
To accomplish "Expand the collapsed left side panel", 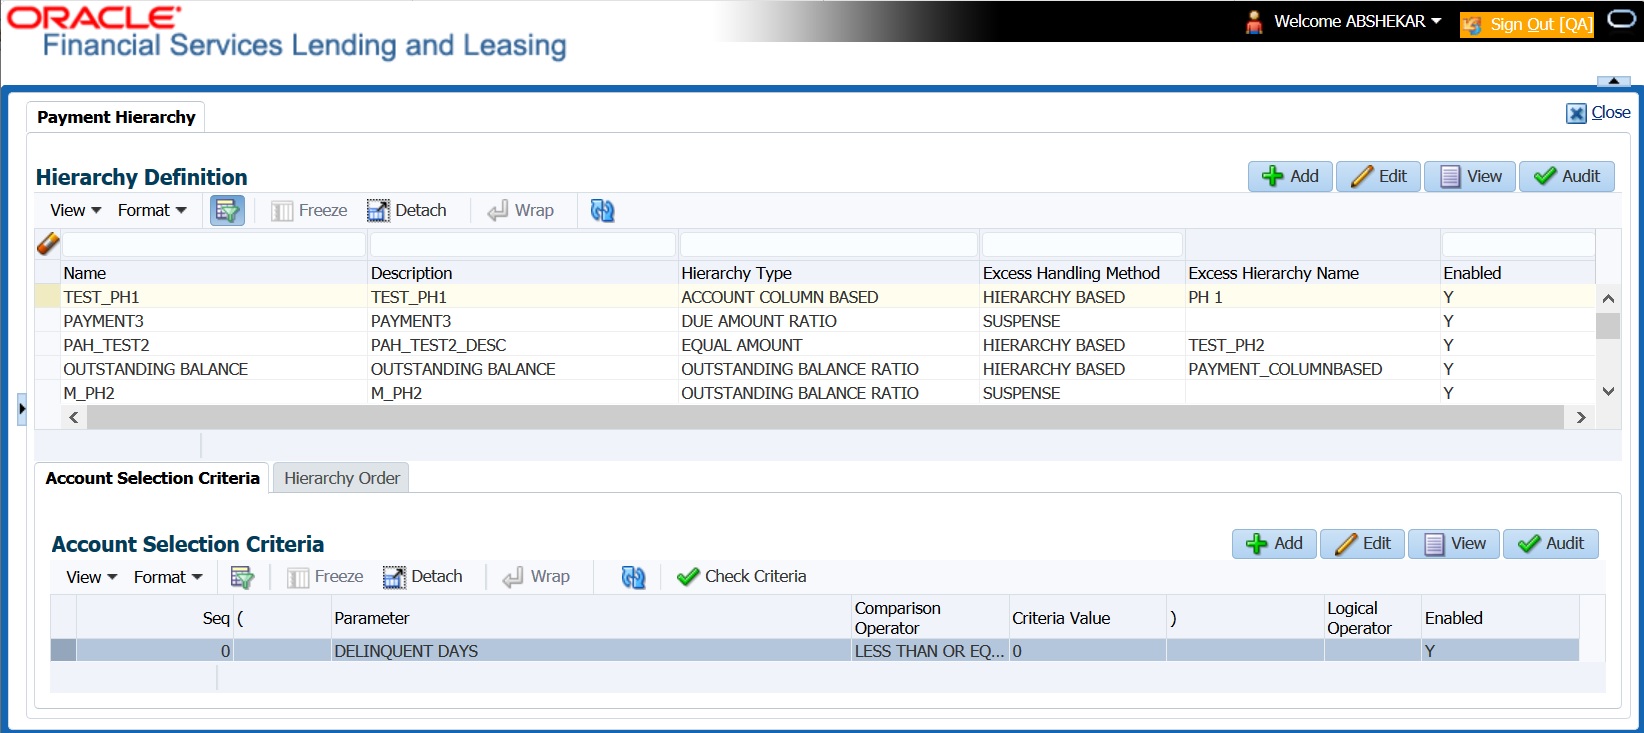I will coord(22,408).
